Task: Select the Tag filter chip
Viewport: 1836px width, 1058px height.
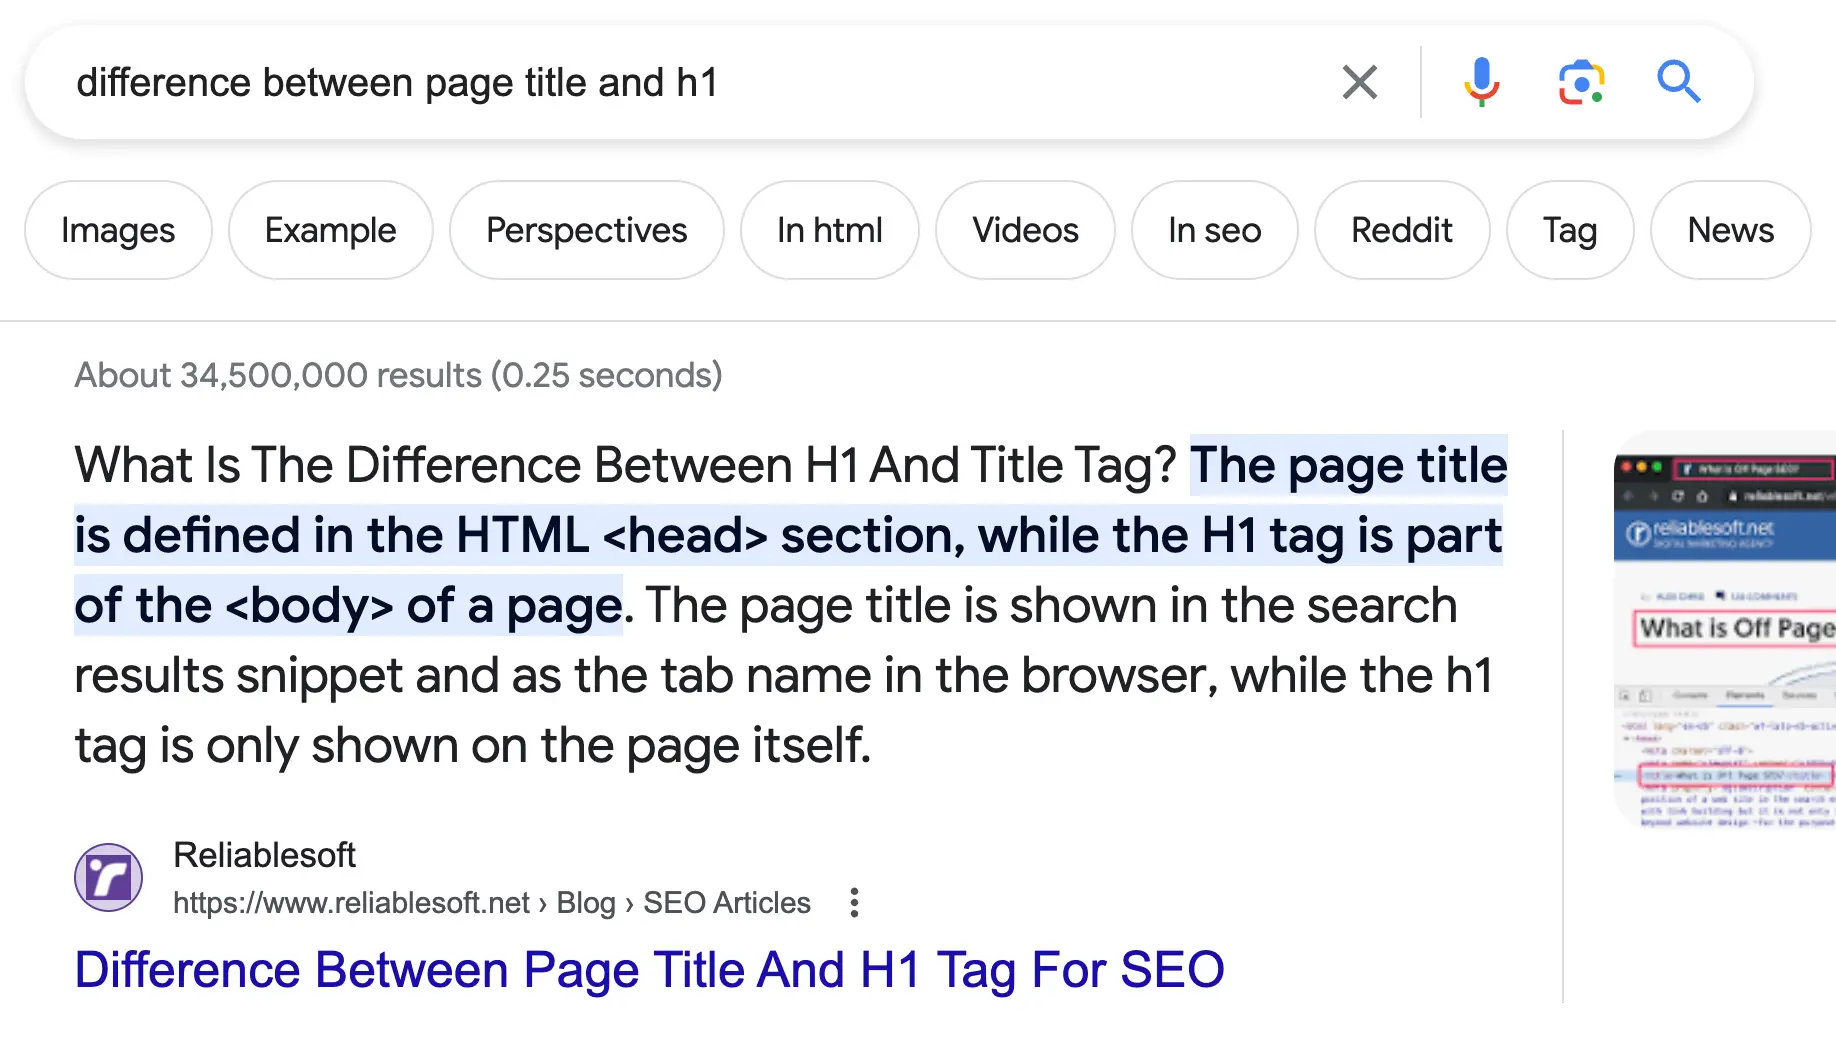Action: click(x=1569, y=230)
